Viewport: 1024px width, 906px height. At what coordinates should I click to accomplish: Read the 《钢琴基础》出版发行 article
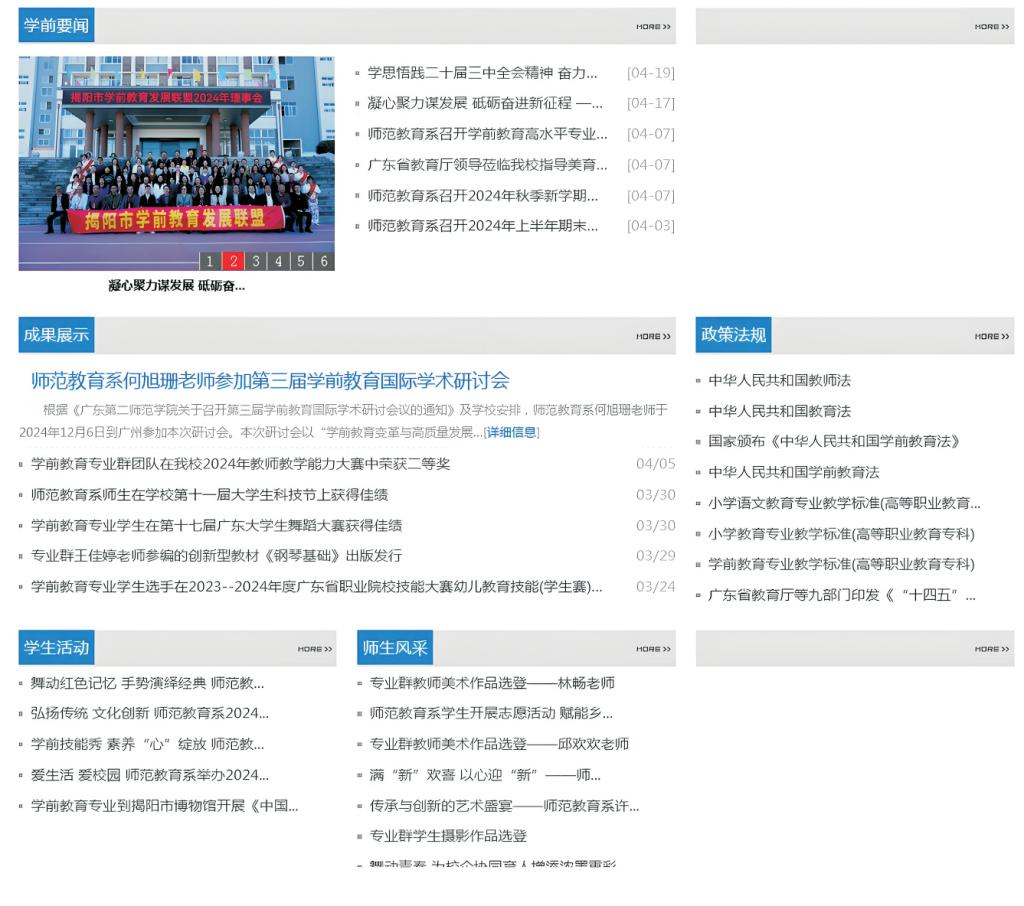(216, 556)
